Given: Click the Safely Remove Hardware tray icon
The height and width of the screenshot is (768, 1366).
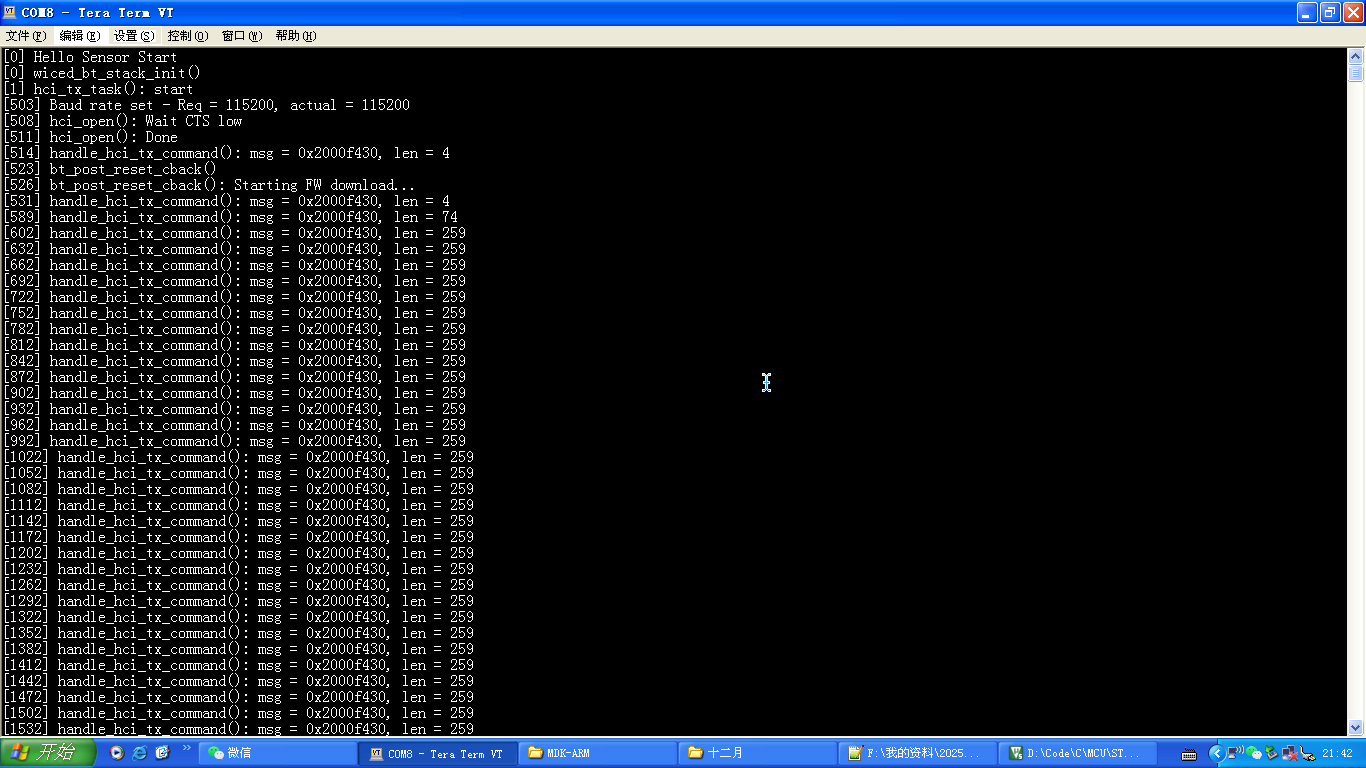Looking at the screenshot, I should tap(1271, 753).
